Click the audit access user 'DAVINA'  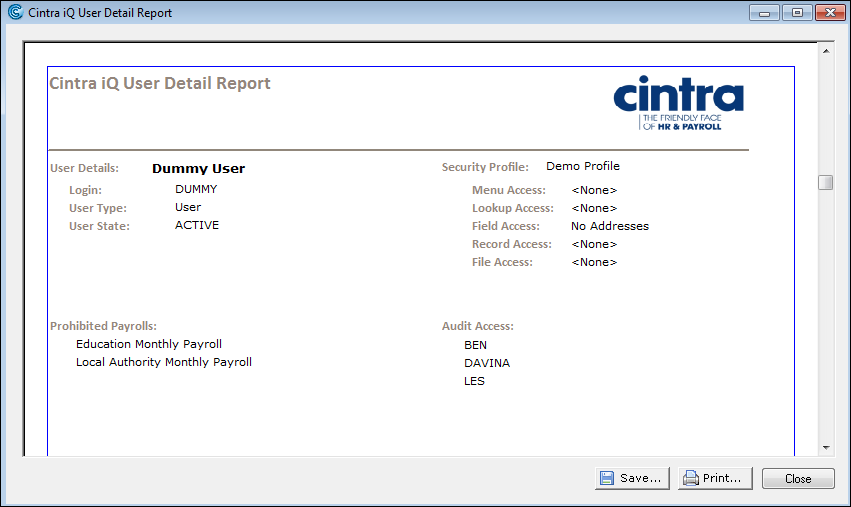[487, 363]
